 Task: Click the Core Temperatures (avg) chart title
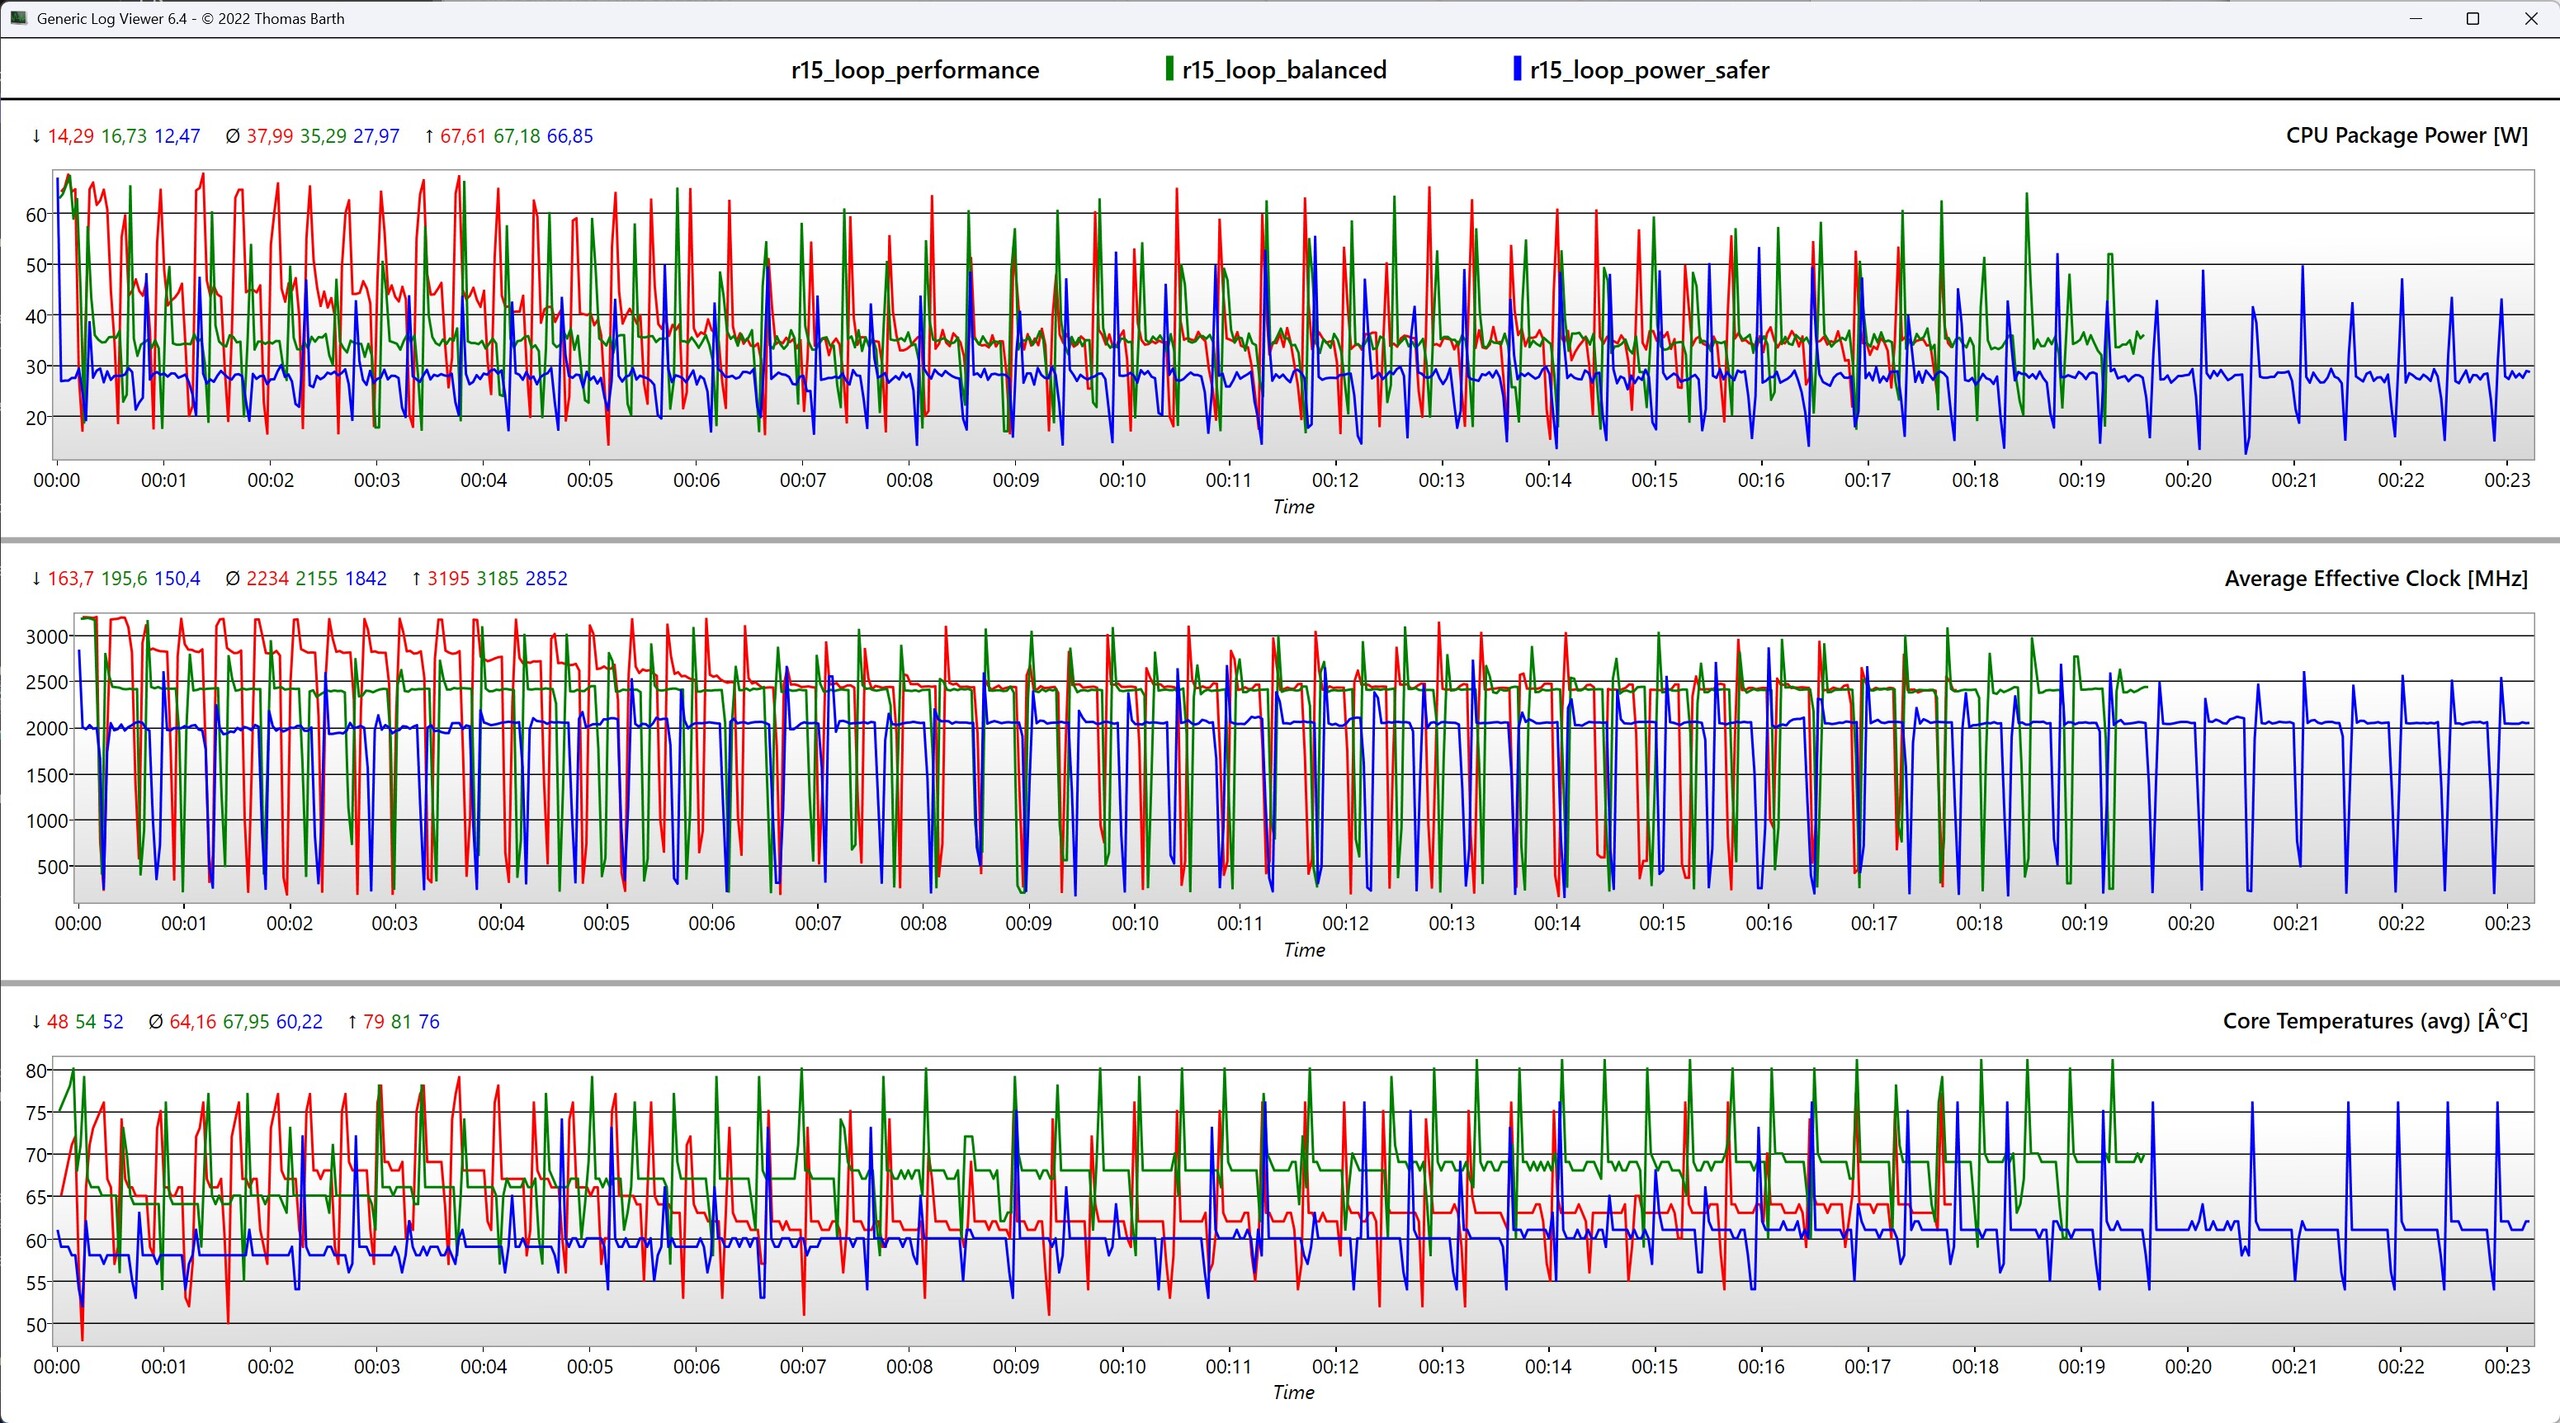point(2374,1021)
